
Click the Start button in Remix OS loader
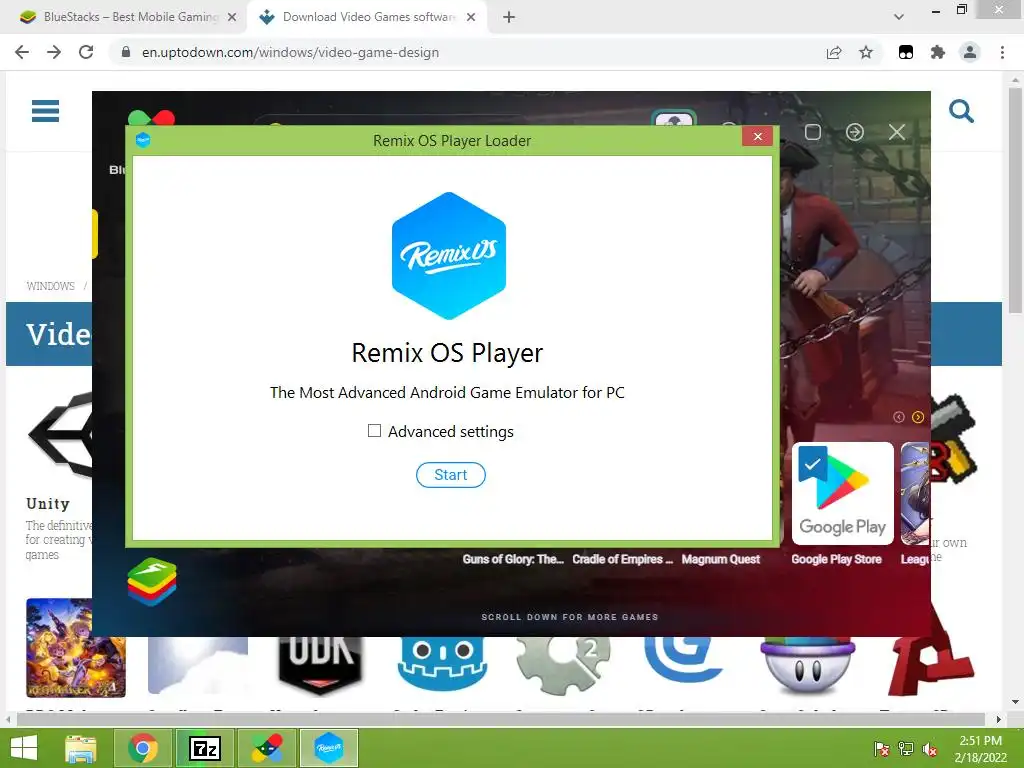(x=451, y=475)
